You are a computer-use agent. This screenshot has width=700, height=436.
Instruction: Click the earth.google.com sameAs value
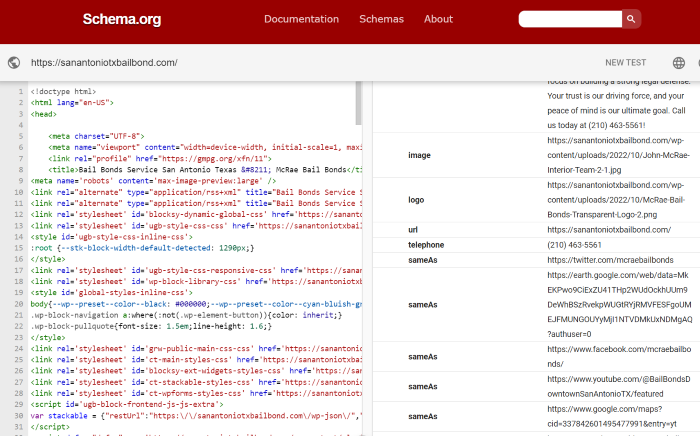click(x=620, y=305)
